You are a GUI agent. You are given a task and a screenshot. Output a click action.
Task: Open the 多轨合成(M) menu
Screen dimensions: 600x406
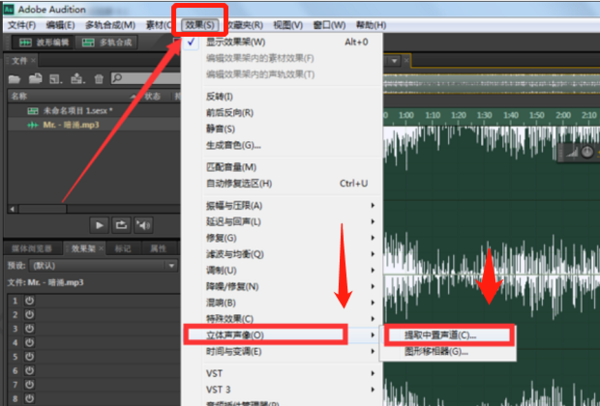[x=110, y=25]
